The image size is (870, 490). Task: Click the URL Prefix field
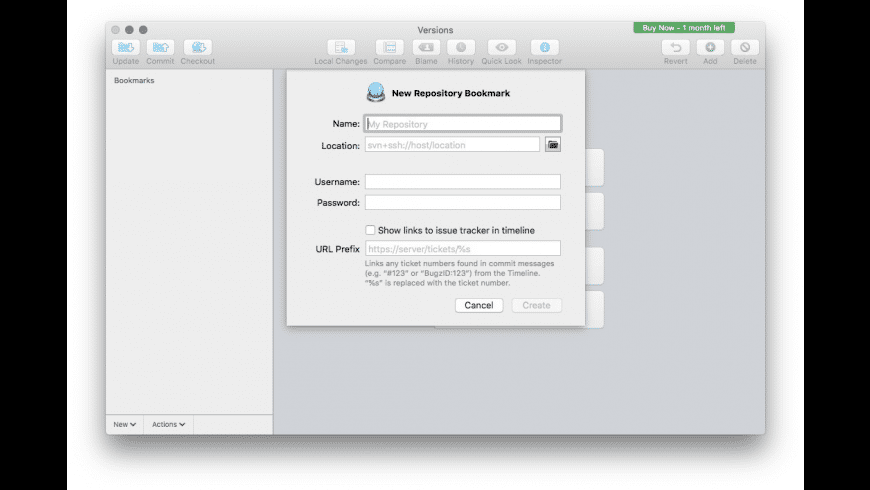click(x=463, y=249)
